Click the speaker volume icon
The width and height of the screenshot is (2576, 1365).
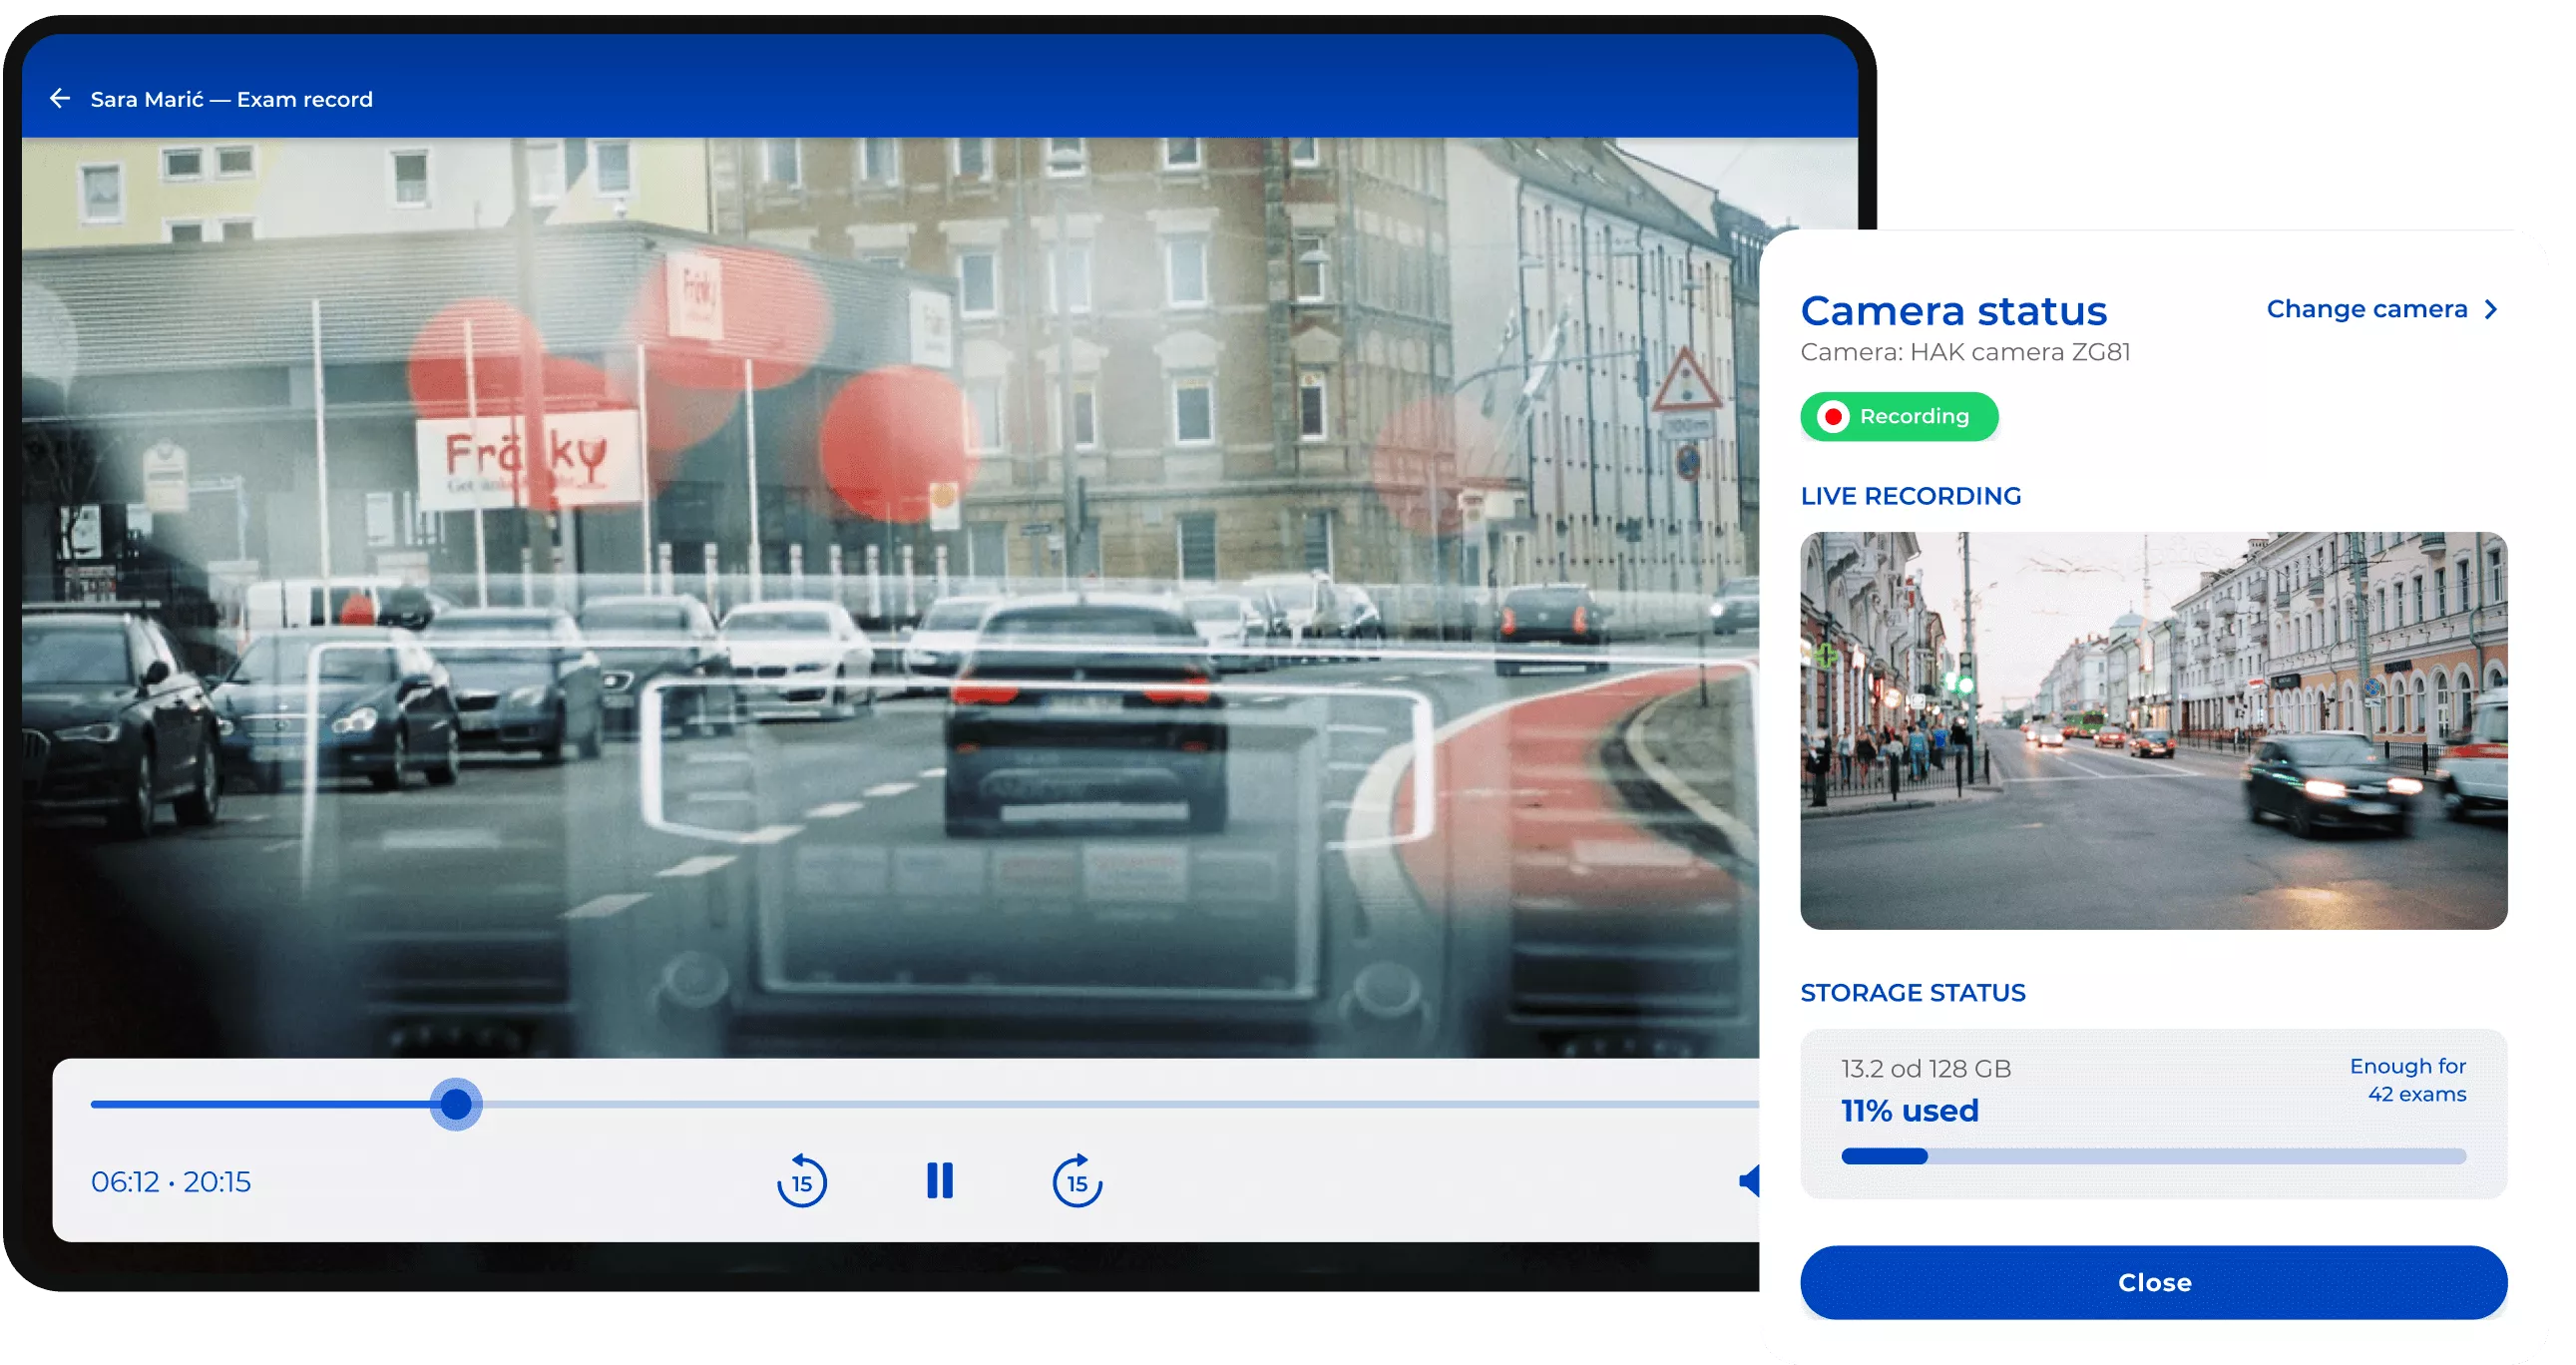1748,1181
